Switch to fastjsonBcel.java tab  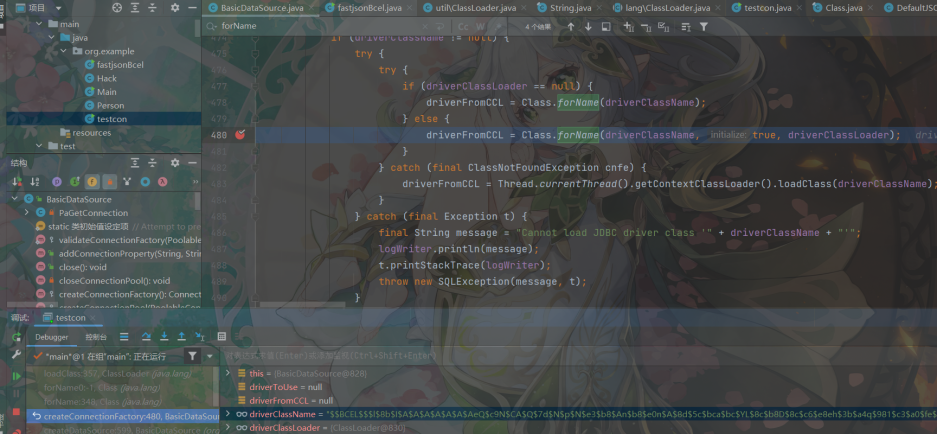tap(370, 8)
